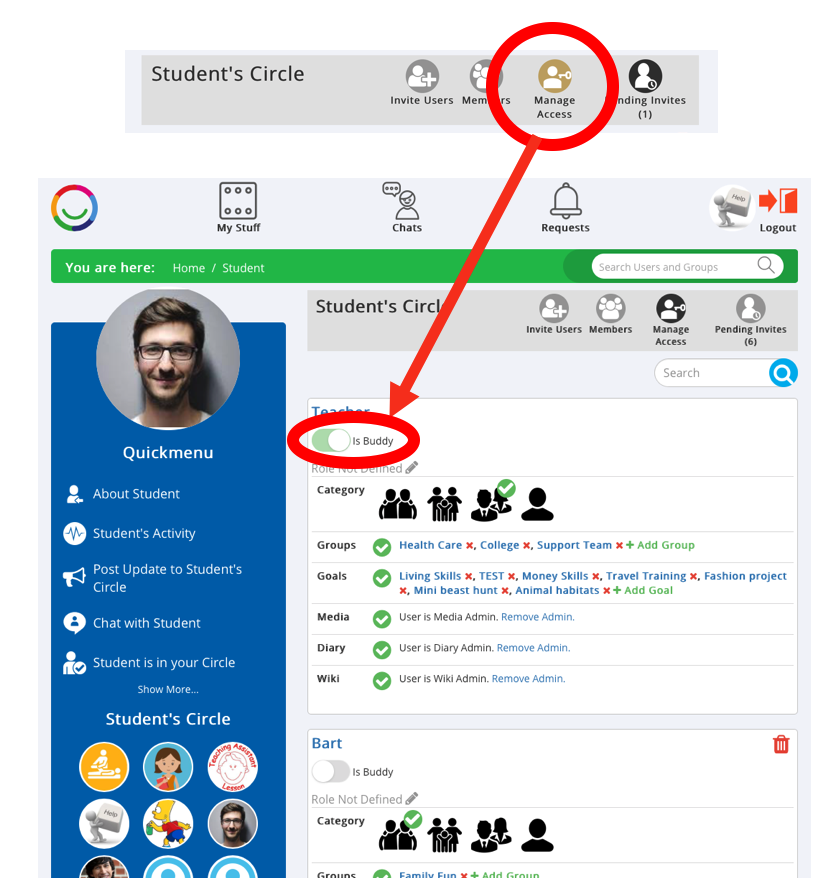Open Members in Student's Circle

[x=610, y=315]
